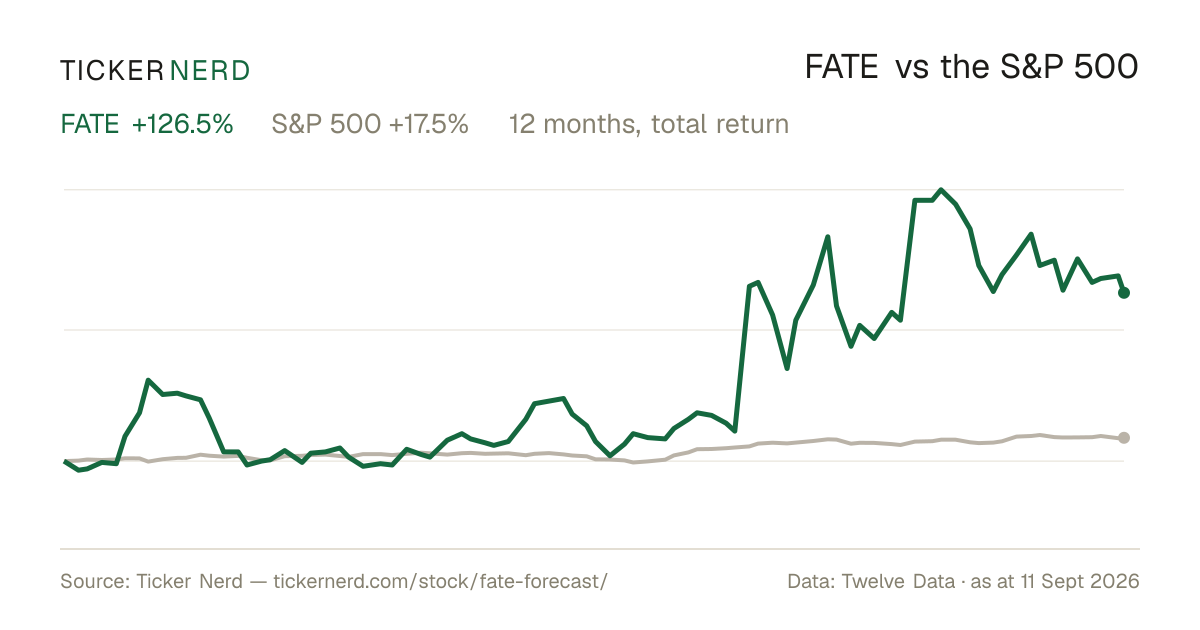This screenshot has width=1200, height=630.
Task: Click the word NERD in the logo
Action: pyautogui.click(x=210, y=70)
